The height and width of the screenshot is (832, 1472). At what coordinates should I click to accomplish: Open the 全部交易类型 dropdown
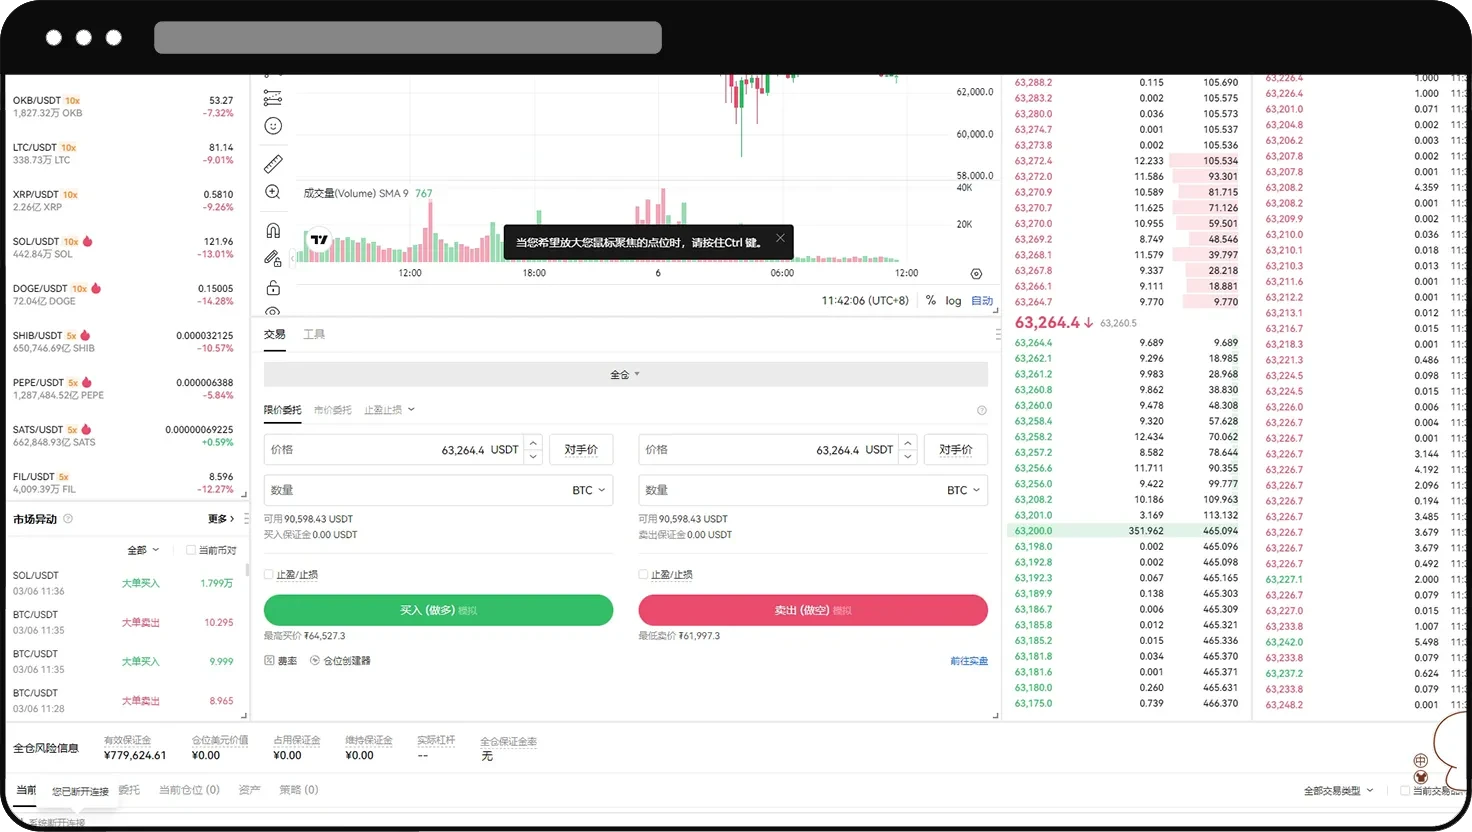click(1338, 790)
